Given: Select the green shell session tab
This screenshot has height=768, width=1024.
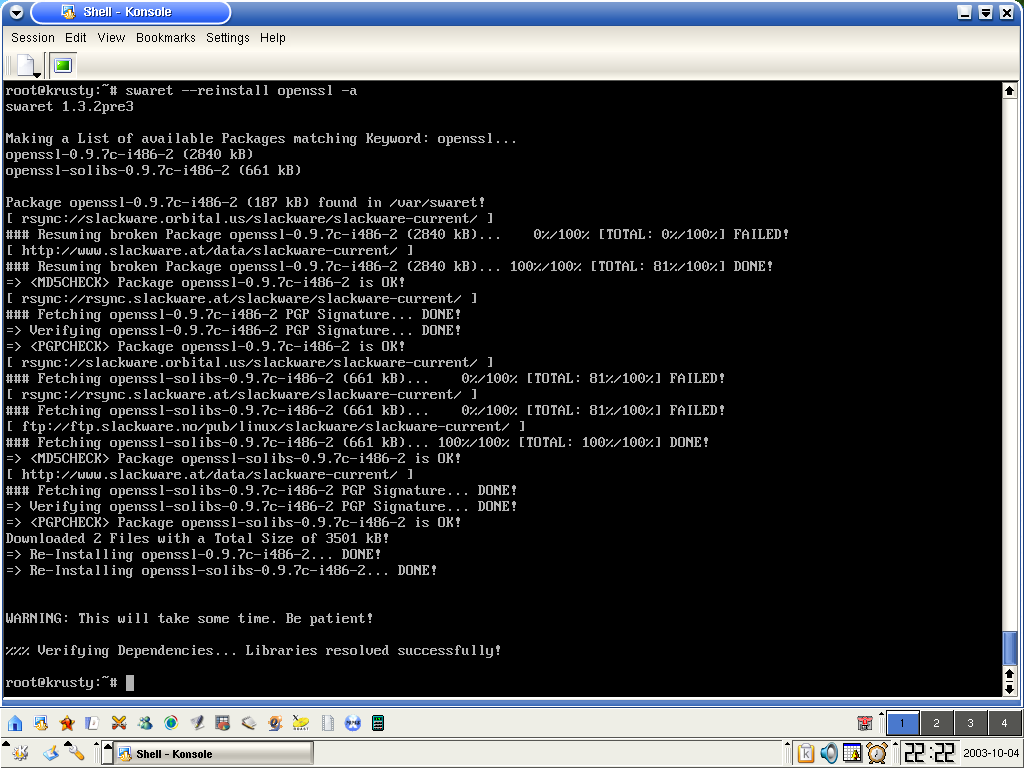Looking at the screenshot, I should tap(63, 65).
